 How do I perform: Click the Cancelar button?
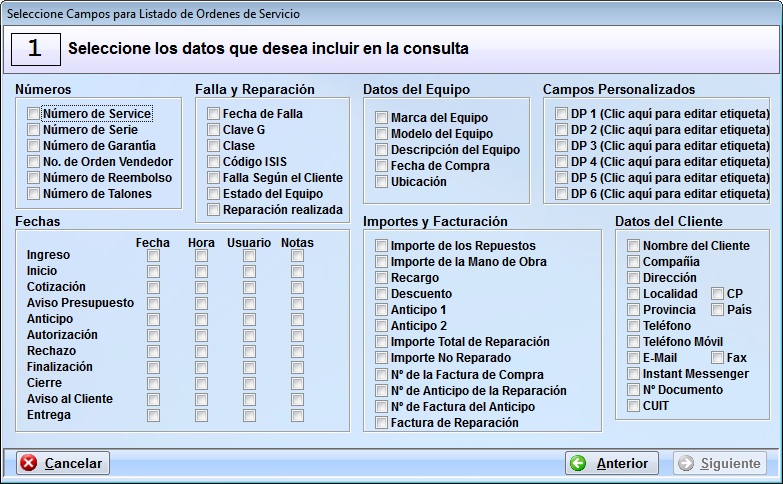[63, 463]
